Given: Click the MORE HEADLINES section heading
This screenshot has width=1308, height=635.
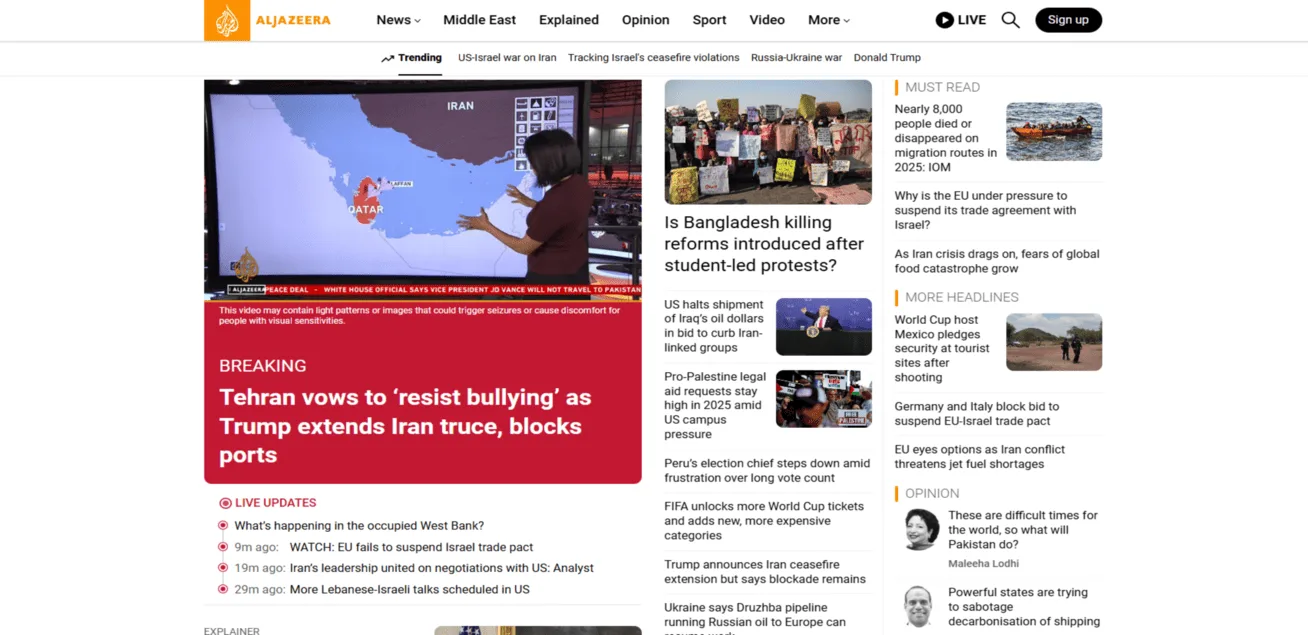Looking at the screenshot, I should (x=962, y=297).
